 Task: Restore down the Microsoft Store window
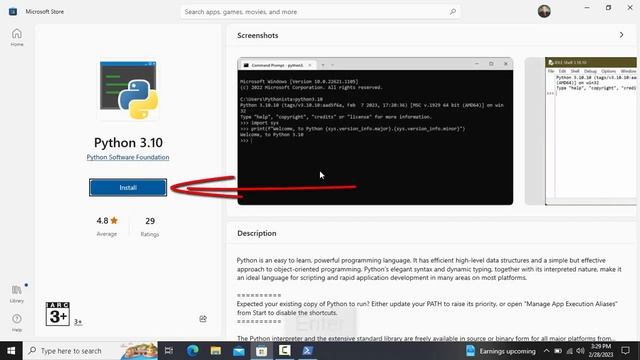coord(608,8)
